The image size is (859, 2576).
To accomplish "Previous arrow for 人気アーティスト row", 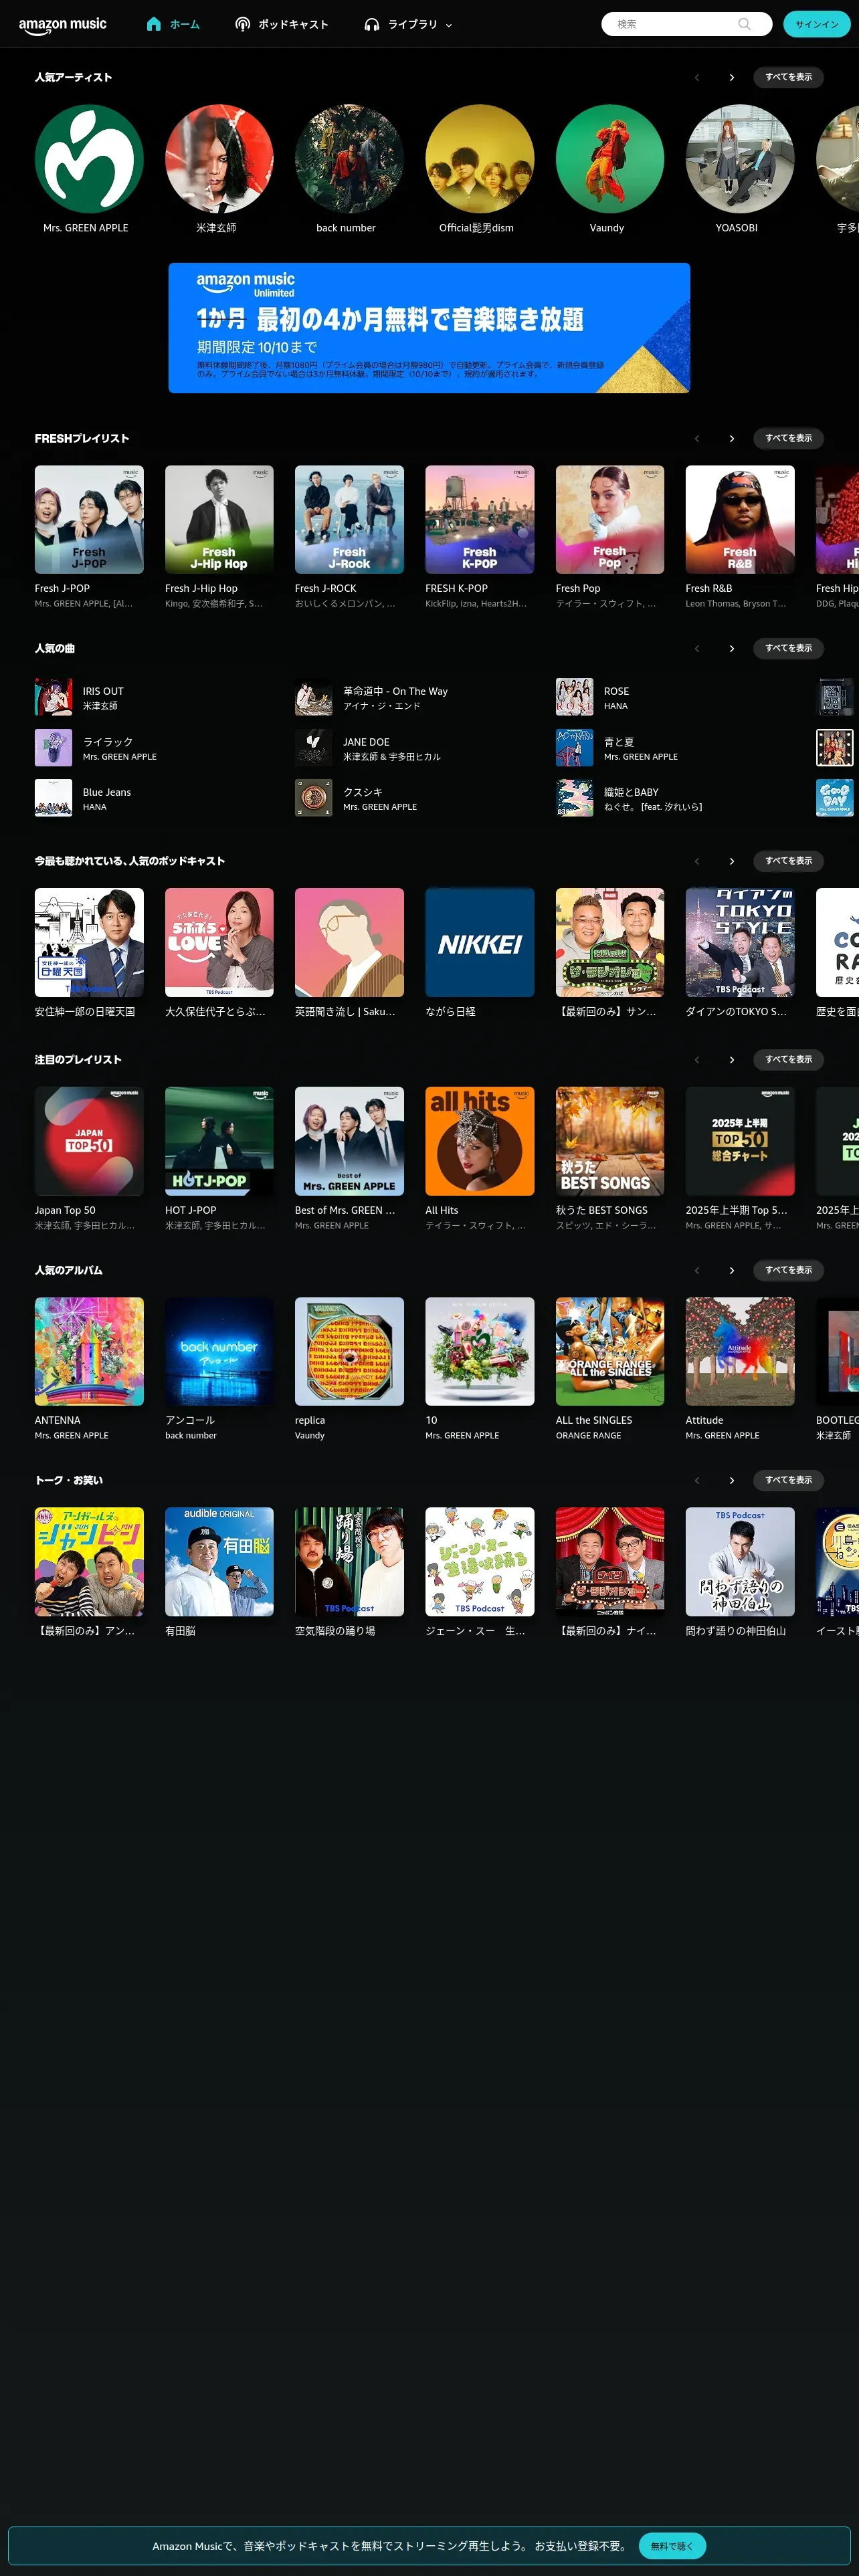I will click(x=697, y=77).
